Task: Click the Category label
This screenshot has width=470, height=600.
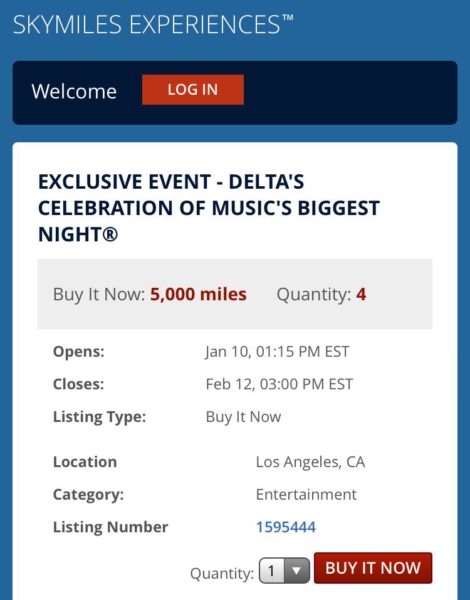Action: (x=88, y=494)
